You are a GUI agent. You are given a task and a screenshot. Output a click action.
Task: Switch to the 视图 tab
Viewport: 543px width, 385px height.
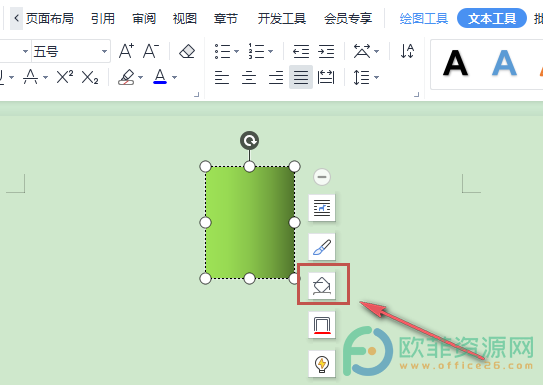pos(185,18)
